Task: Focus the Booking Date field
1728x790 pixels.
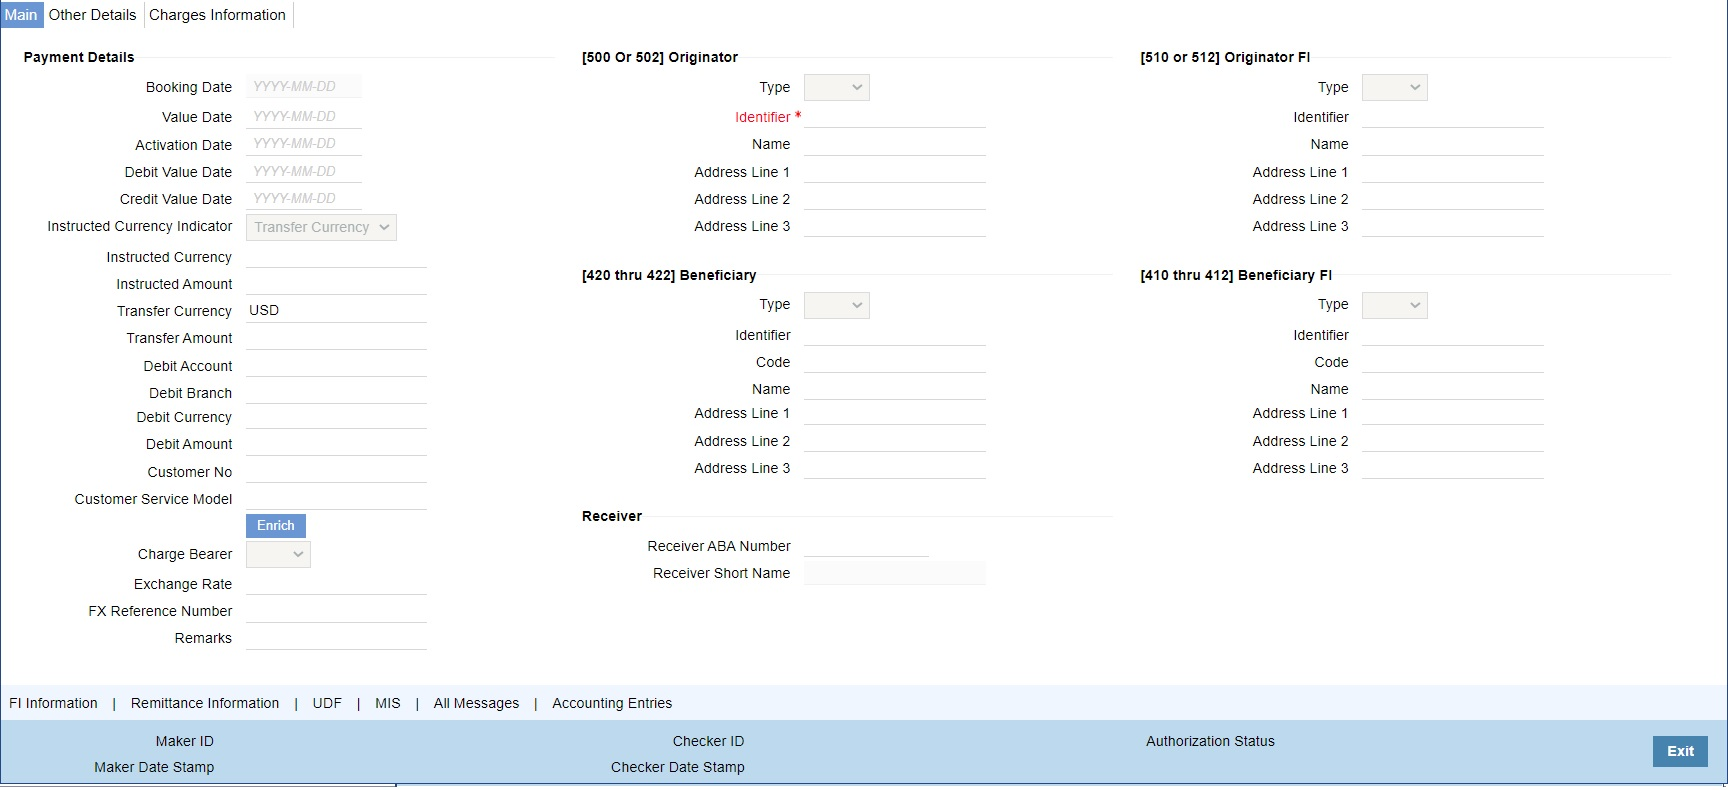Action: pos(304,87)
